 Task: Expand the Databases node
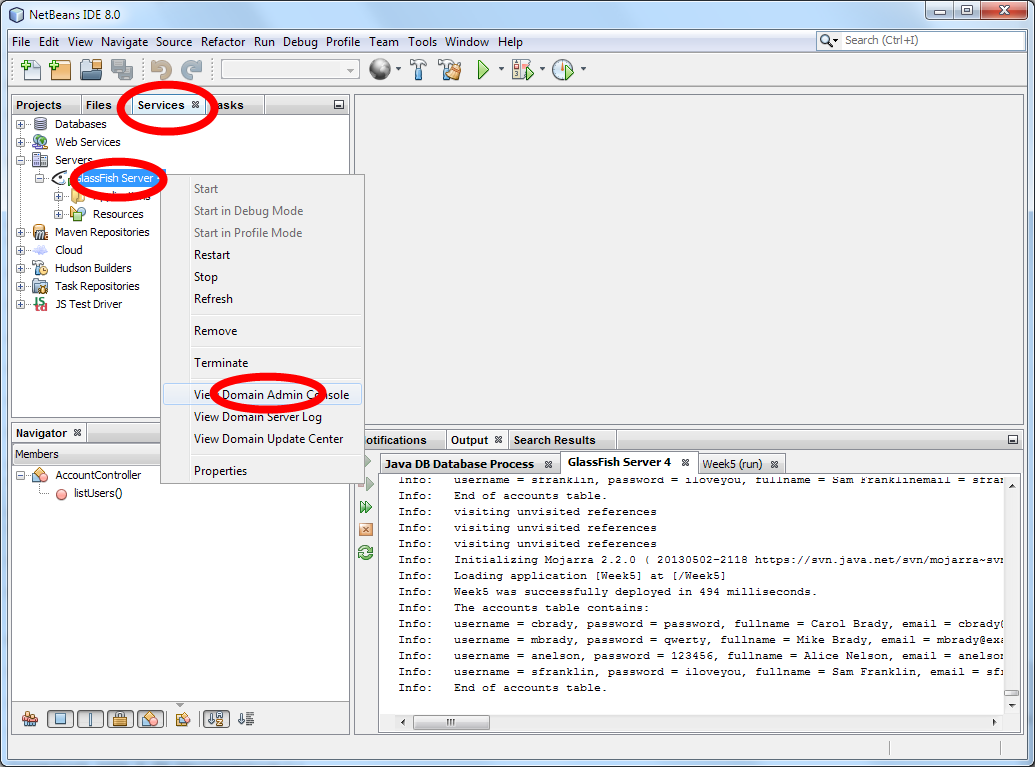click(x=20, y=124)
